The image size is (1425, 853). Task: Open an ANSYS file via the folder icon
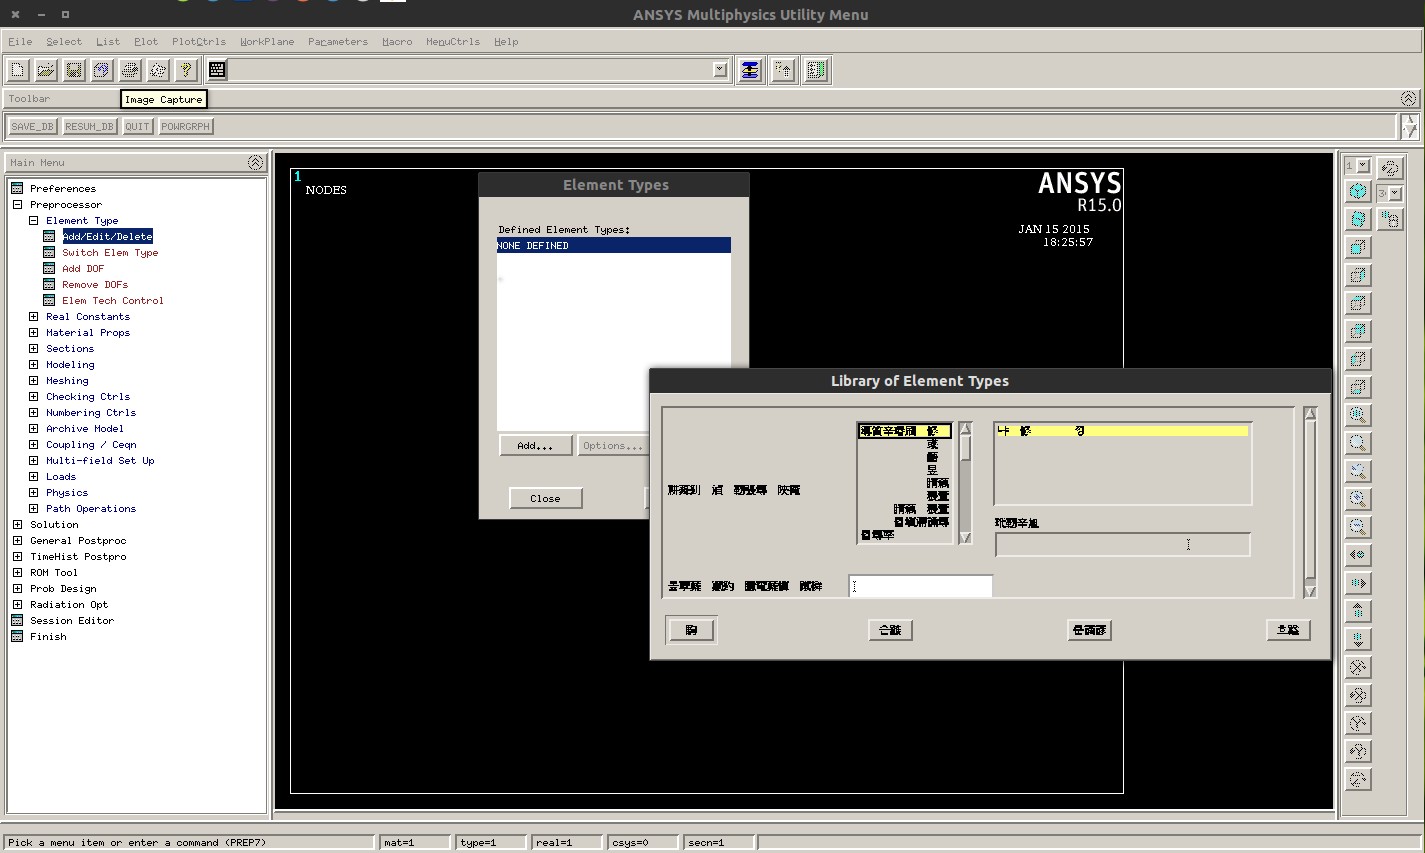[46, 70]
